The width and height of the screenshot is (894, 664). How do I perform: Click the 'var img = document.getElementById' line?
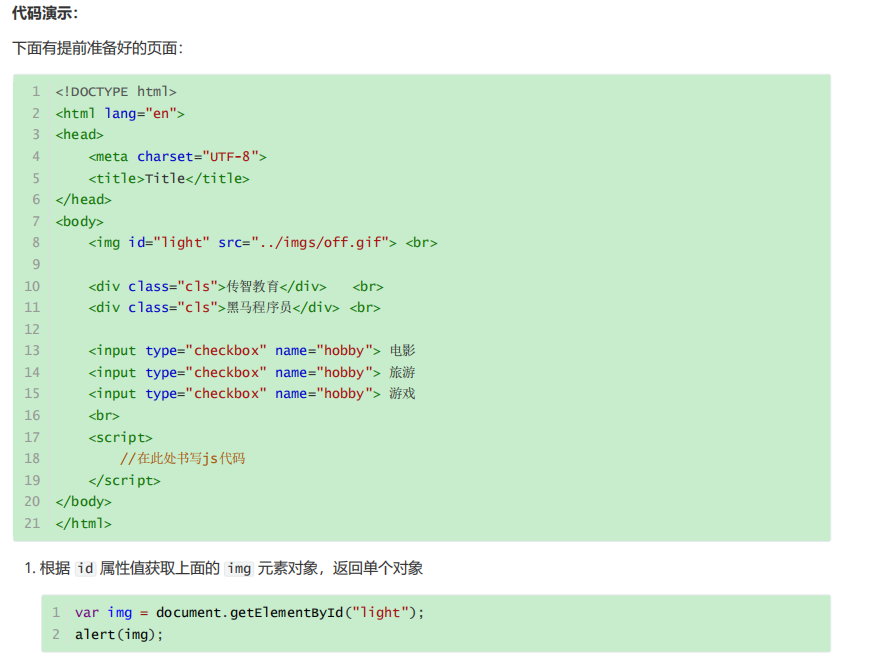pyautogui.click(x=249, y=613)
